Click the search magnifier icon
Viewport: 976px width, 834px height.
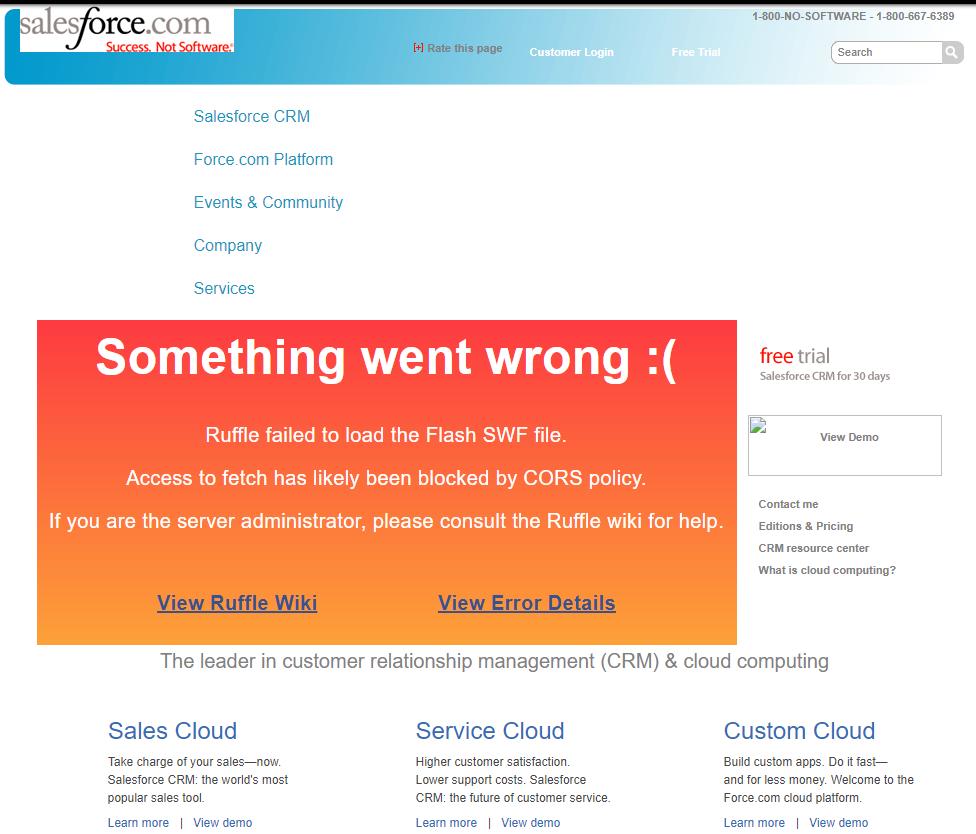pyautogui.click(x=951, y=52)
